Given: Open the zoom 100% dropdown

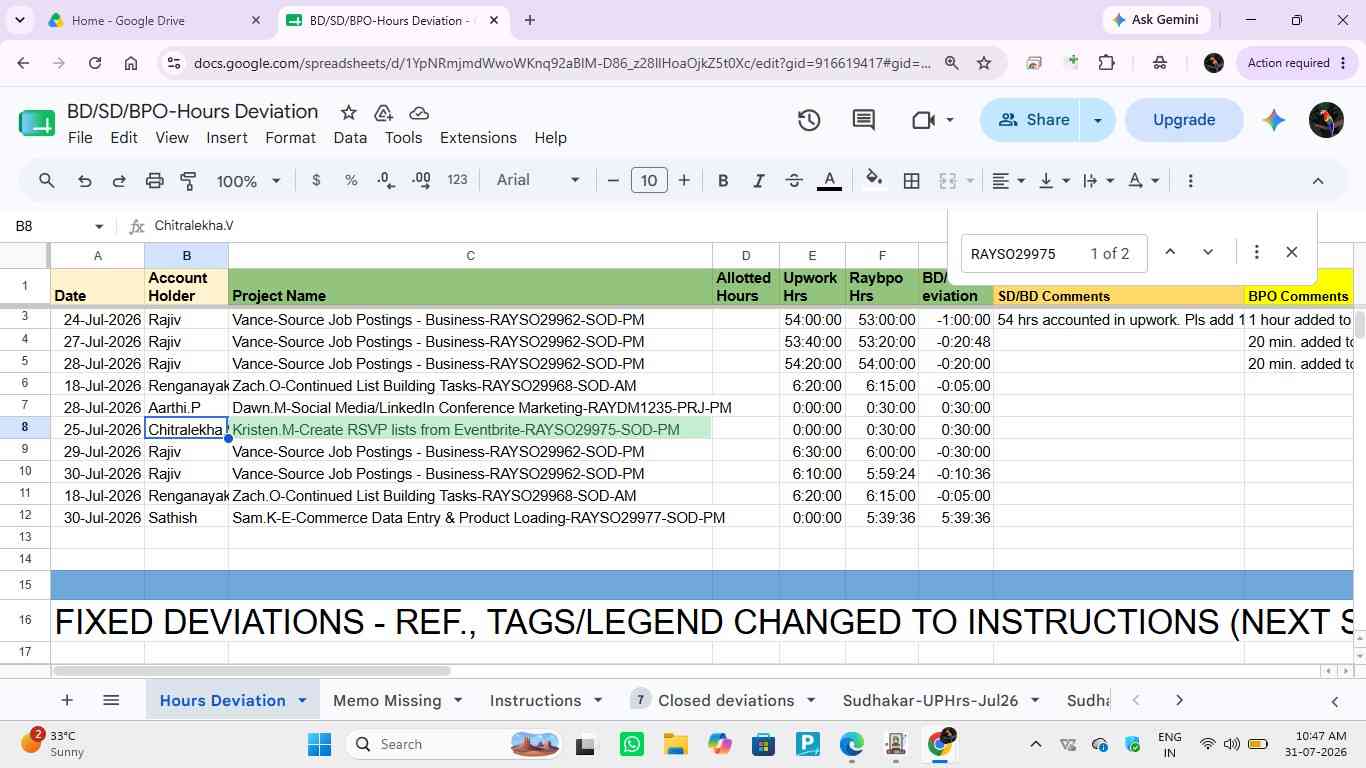Looking at the screenshot, I should pos(248,181).
